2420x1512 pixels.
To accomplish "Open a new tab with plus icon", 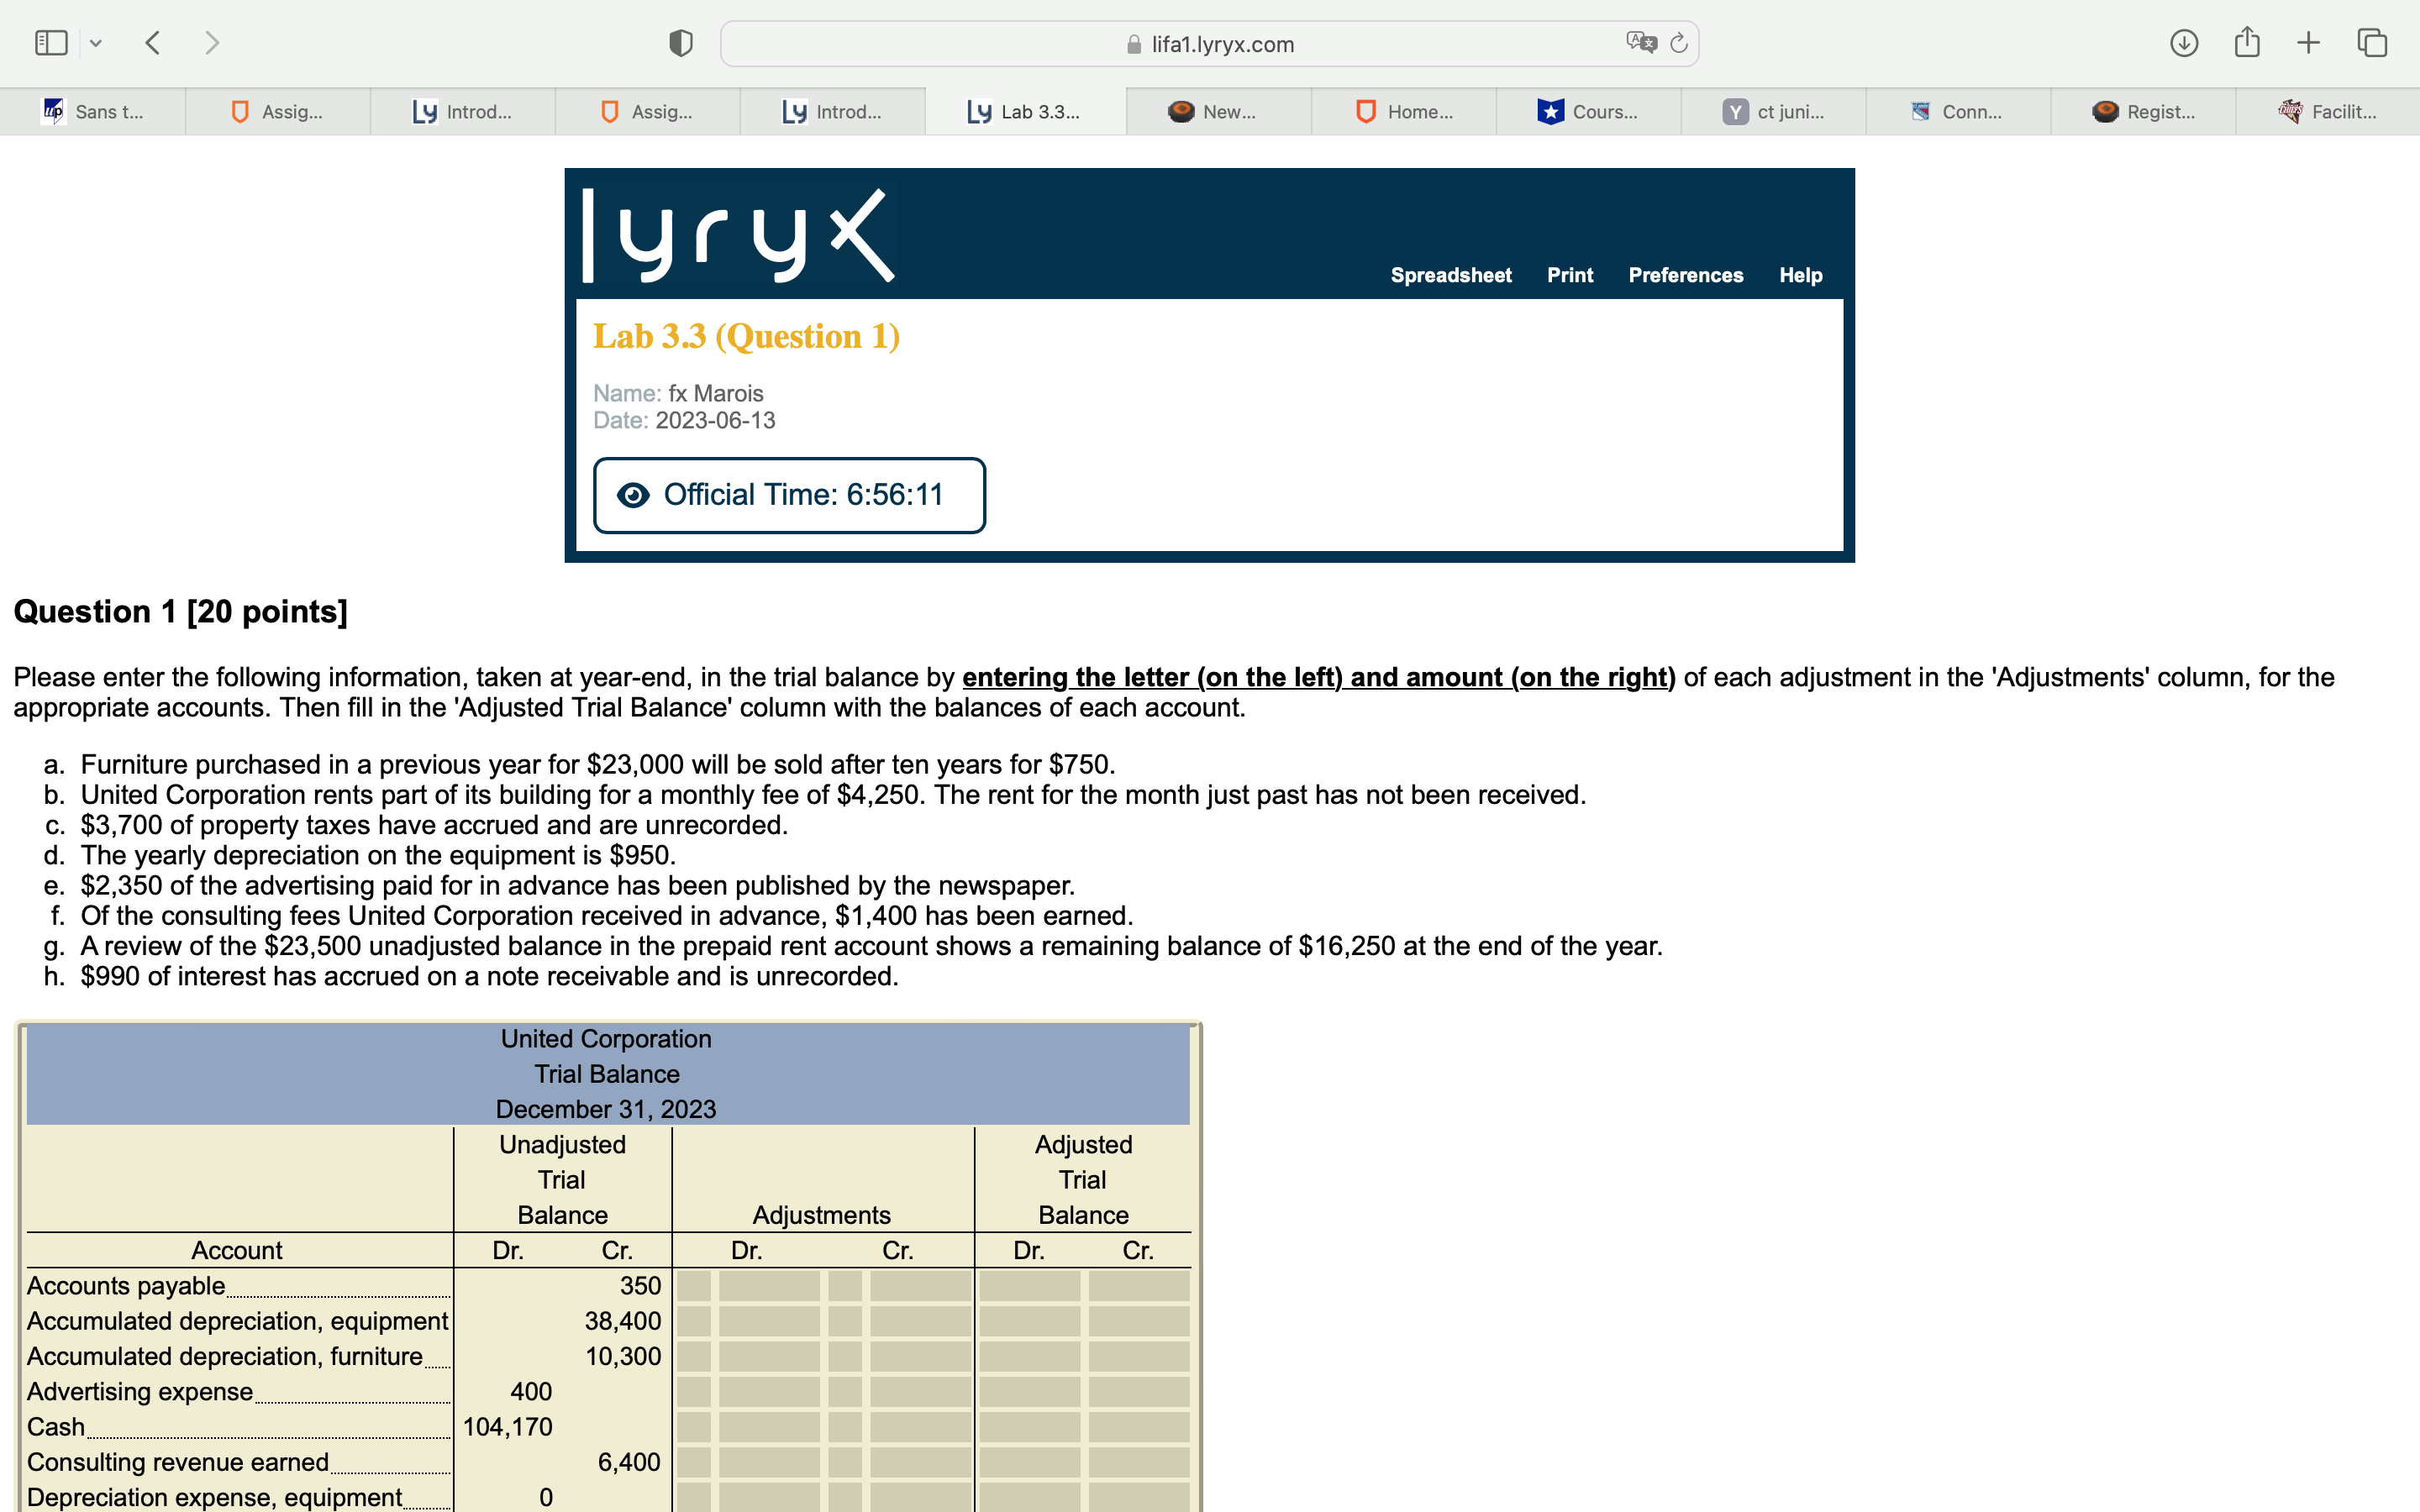I will tap(2308, 43).
